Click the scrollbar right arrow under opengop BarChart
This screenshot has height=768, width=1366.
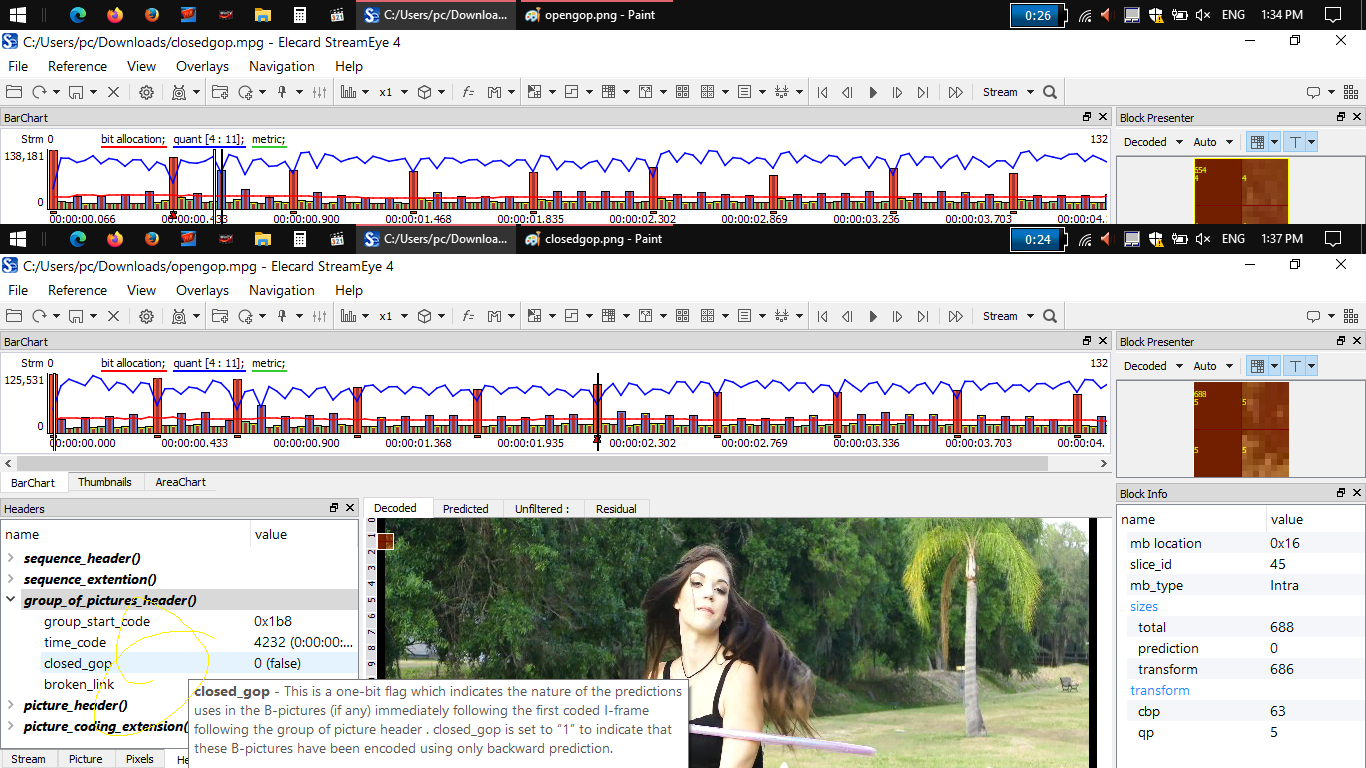pyautogui.click(x=1104, y=464)
